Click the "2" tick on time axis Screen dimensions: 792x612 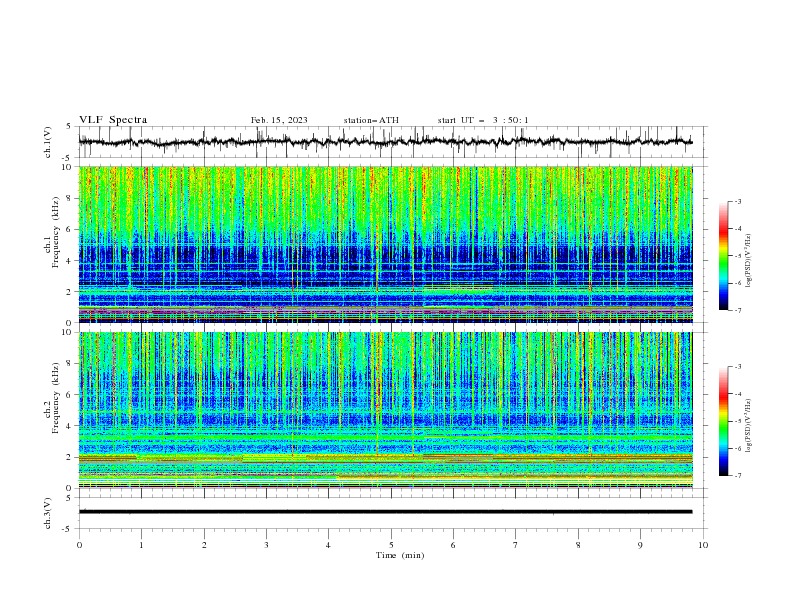204,545
